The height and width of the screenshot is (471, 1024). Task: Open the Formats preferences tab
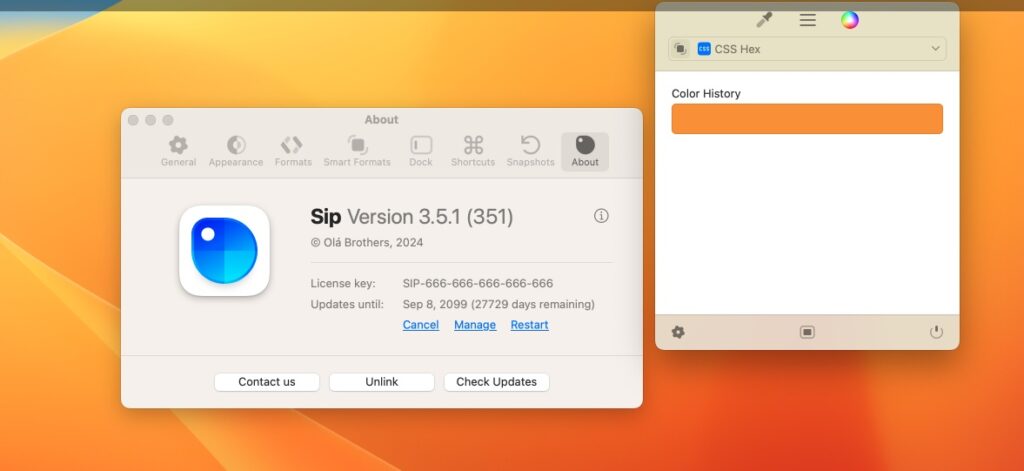pos(293,152)
